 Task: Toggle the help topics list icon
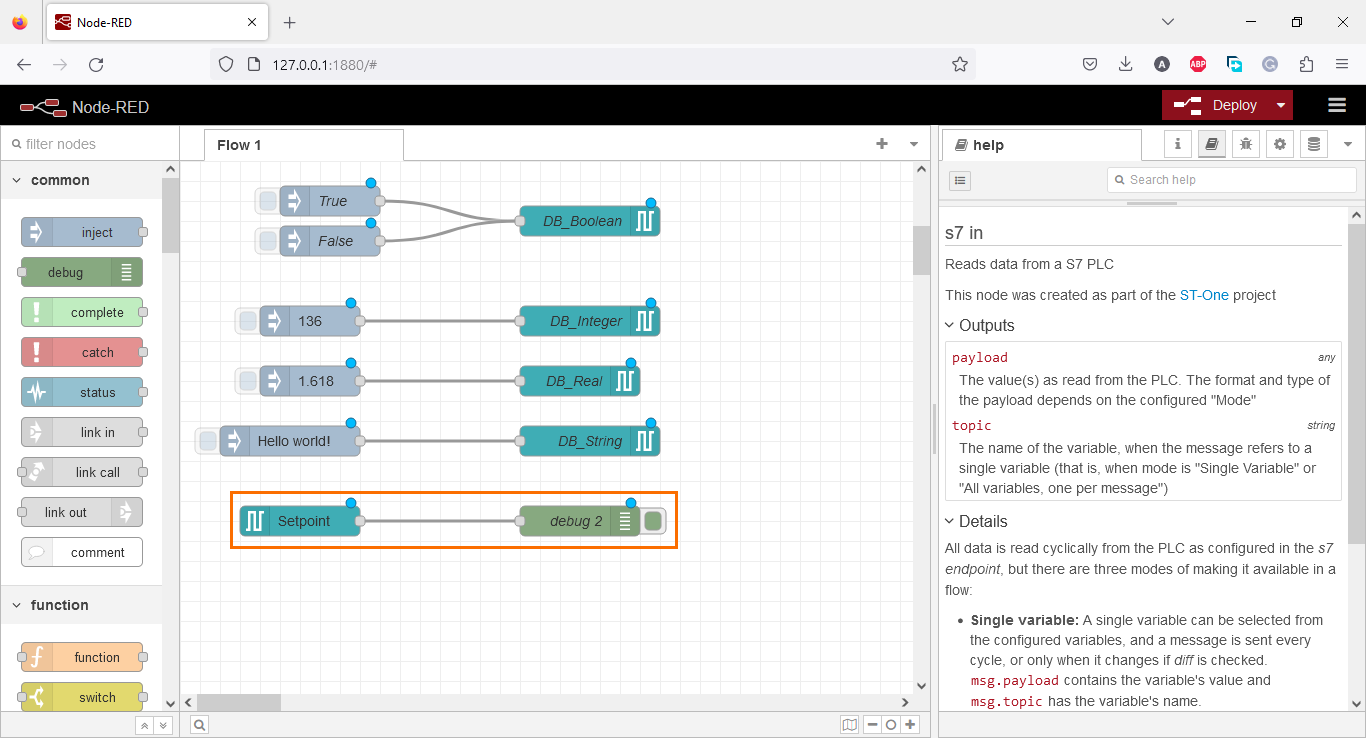pyautogui.click(x=960, y=180)
